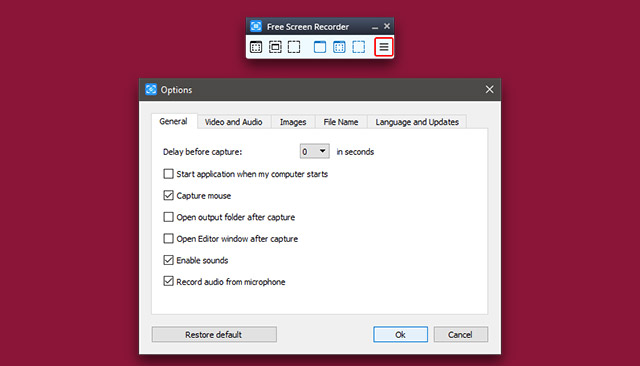640x366 pixels.
Task: Tick Open output folder after capture
Action: (168, 217)
